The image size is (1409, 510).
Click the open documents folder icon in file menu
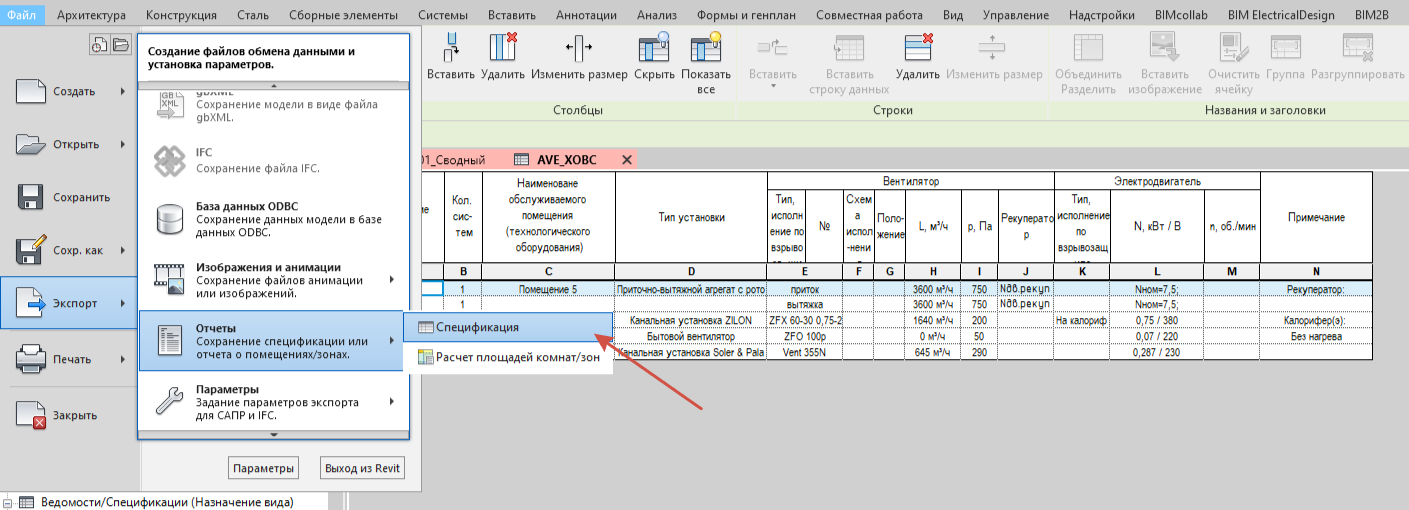click(x=120, y=44)
